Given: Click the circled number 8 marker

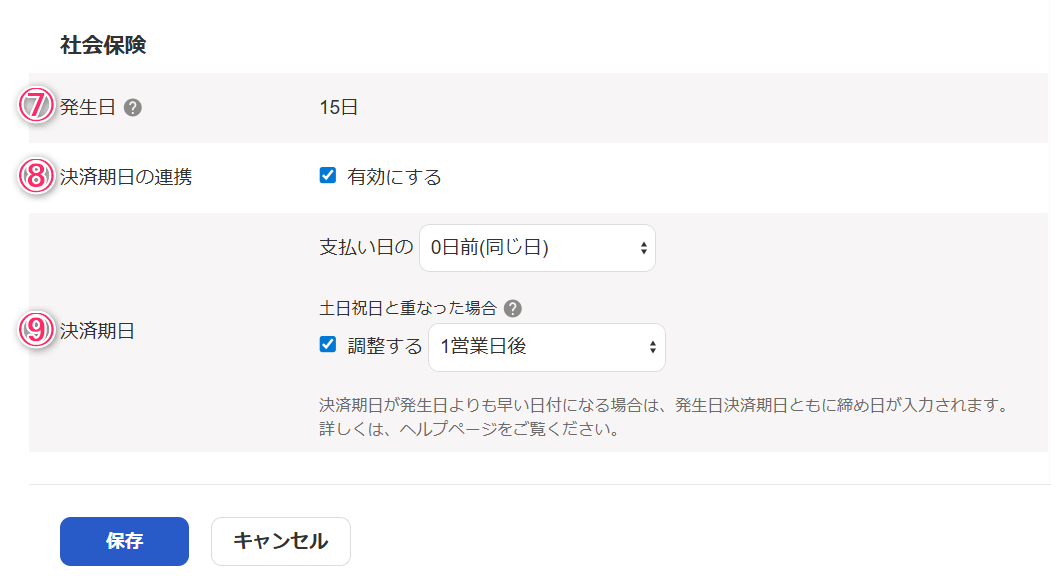Looking at the screenshot, I should point(36,176).
